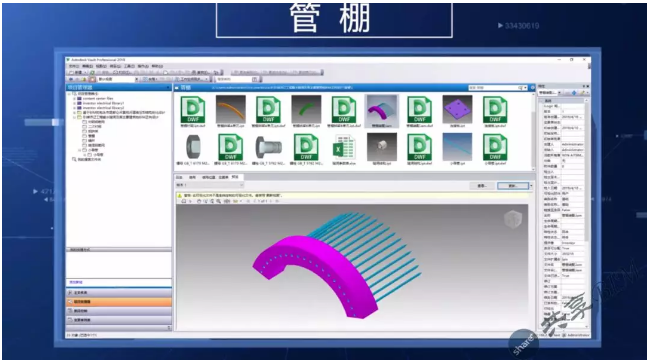
Task: Select the content center files tree item
Action: 98,99
